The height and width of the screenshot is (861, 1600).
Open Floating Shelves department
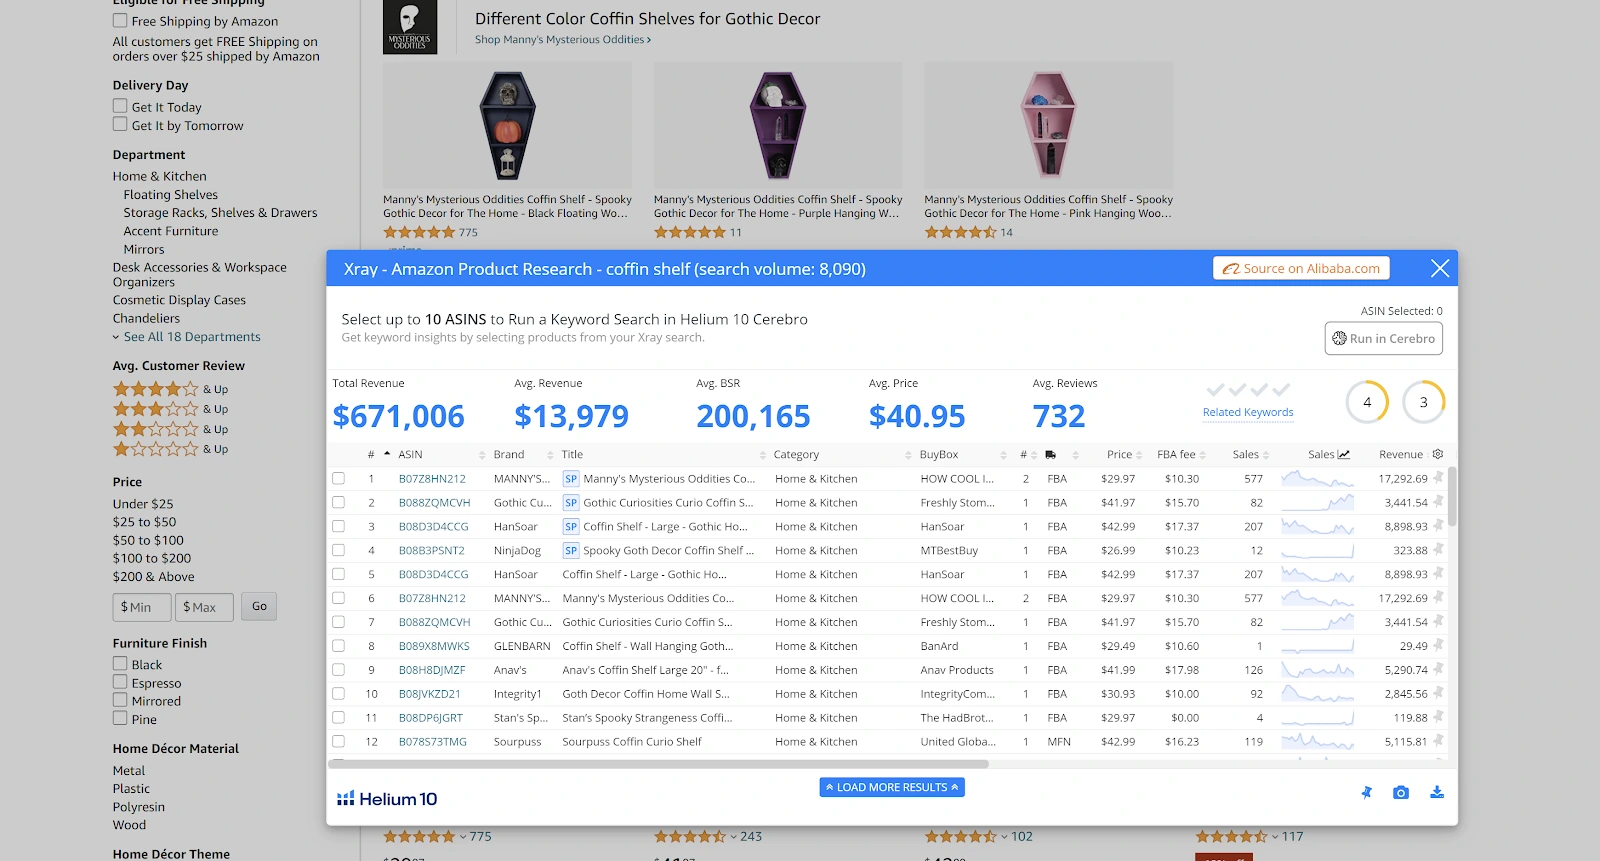170,195
